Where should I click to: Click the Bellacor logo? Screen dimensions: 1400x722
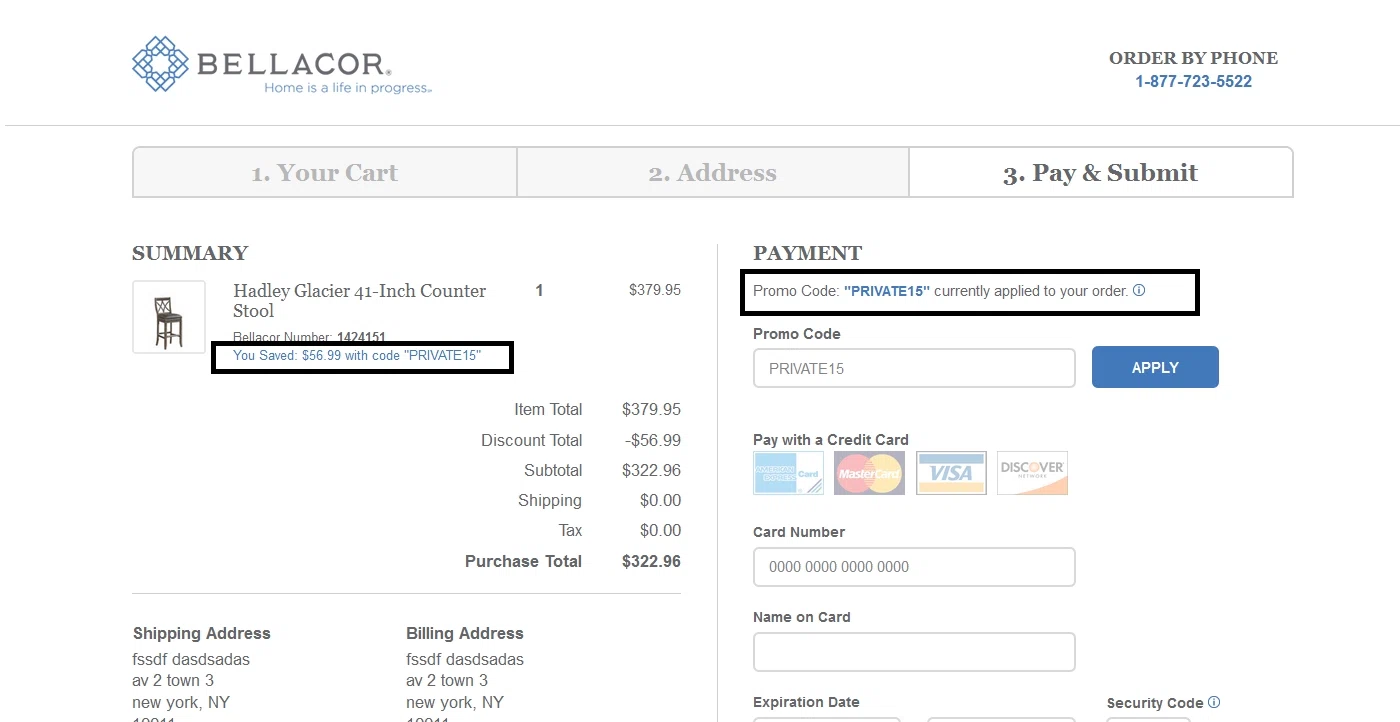(282, 65)
